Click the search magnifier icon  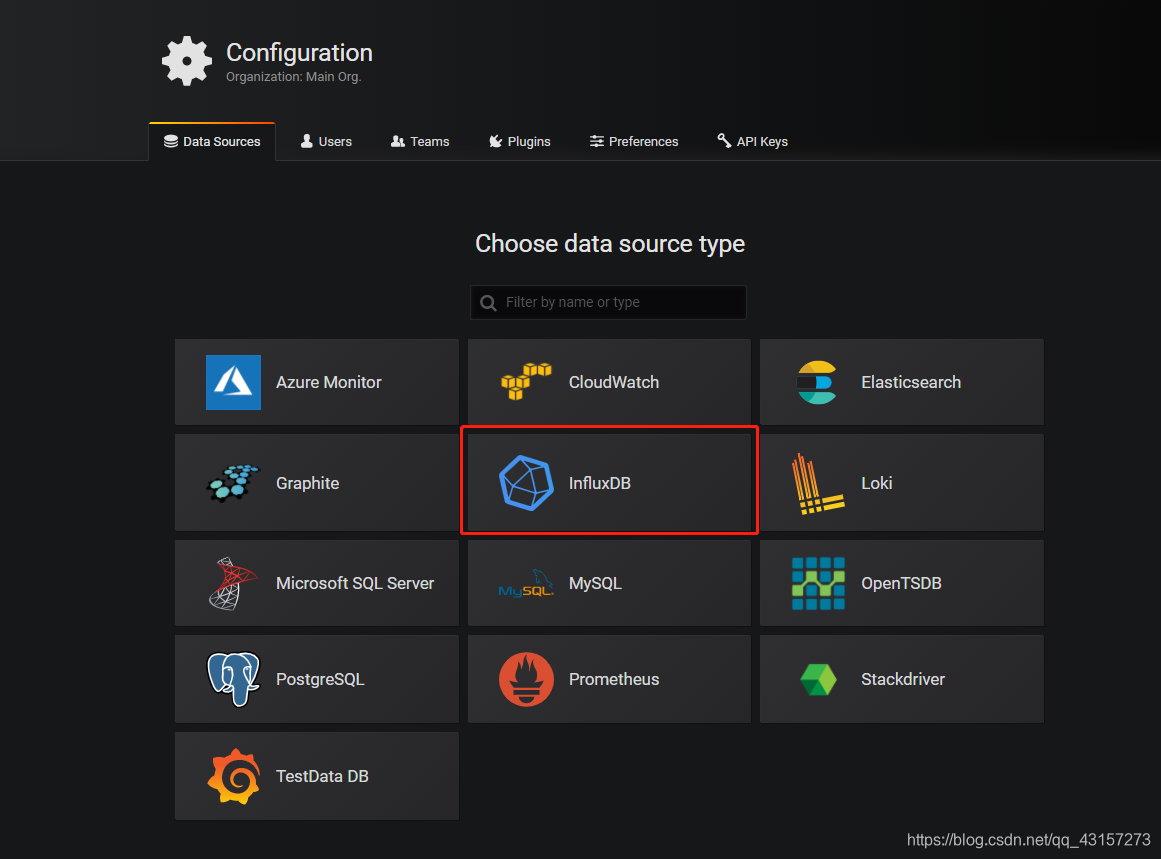(x=488, y=303)
